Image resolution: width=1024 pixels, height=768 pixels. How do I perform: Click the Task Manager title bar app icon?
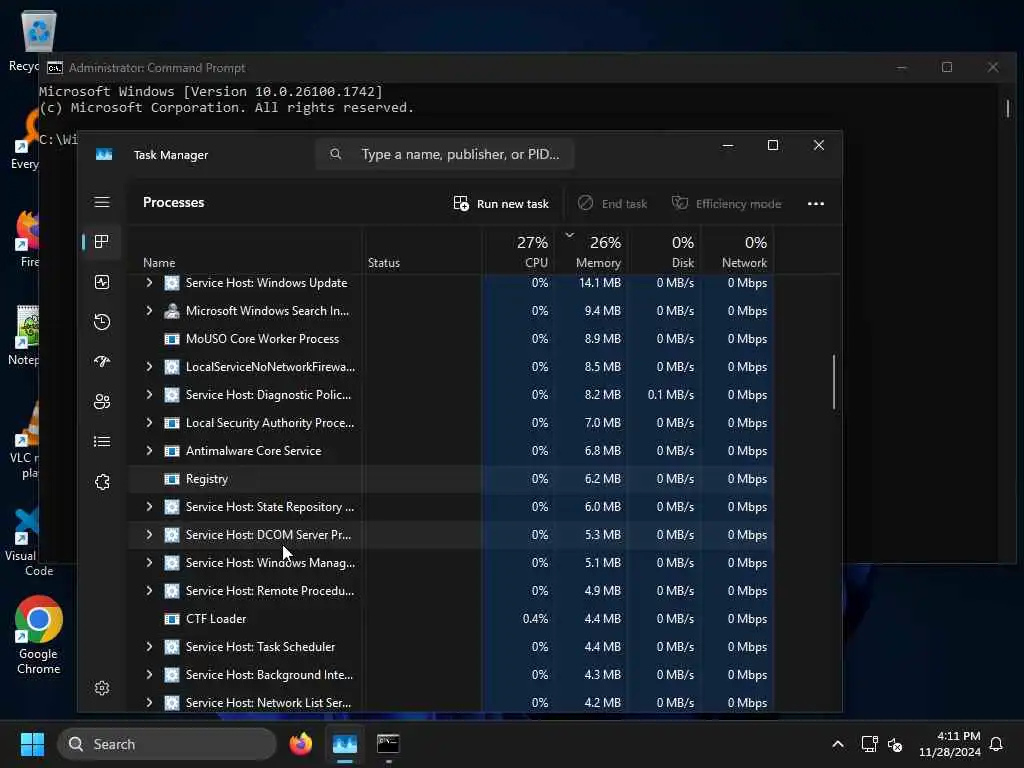click(x=104, y=155)
